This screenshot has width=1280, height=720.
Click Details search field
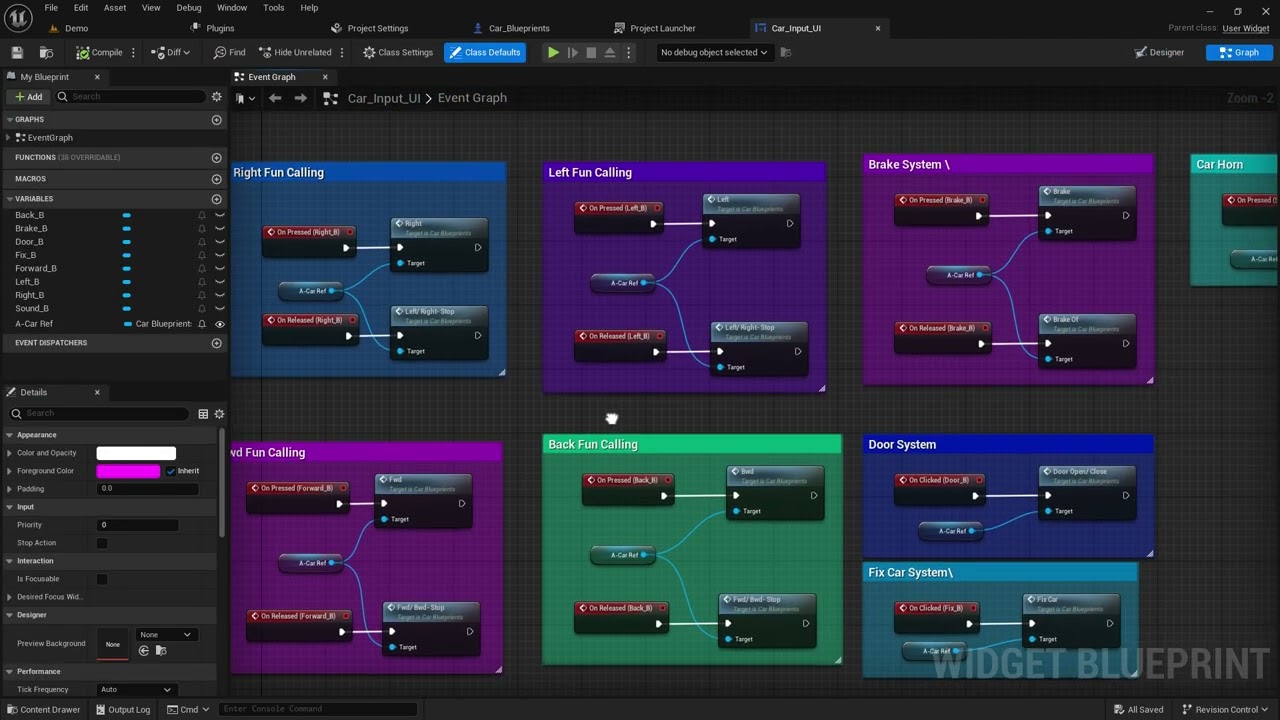point(98,413)
